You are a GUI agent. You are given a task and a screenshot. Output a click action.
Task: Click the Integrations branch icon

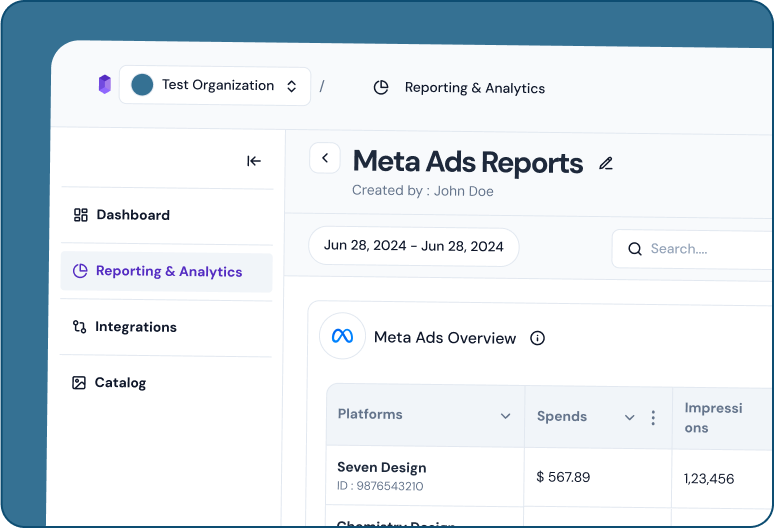pos(79,326)
